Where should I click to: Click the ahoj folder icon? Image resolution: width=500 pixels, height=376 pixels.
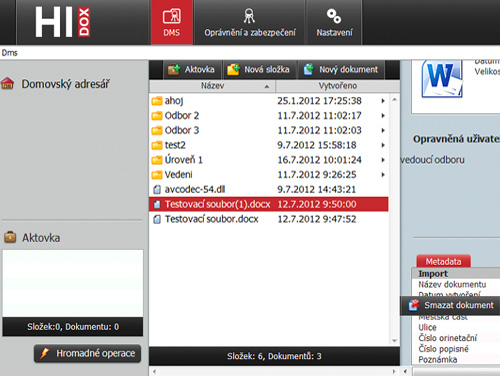click(157, 101)
